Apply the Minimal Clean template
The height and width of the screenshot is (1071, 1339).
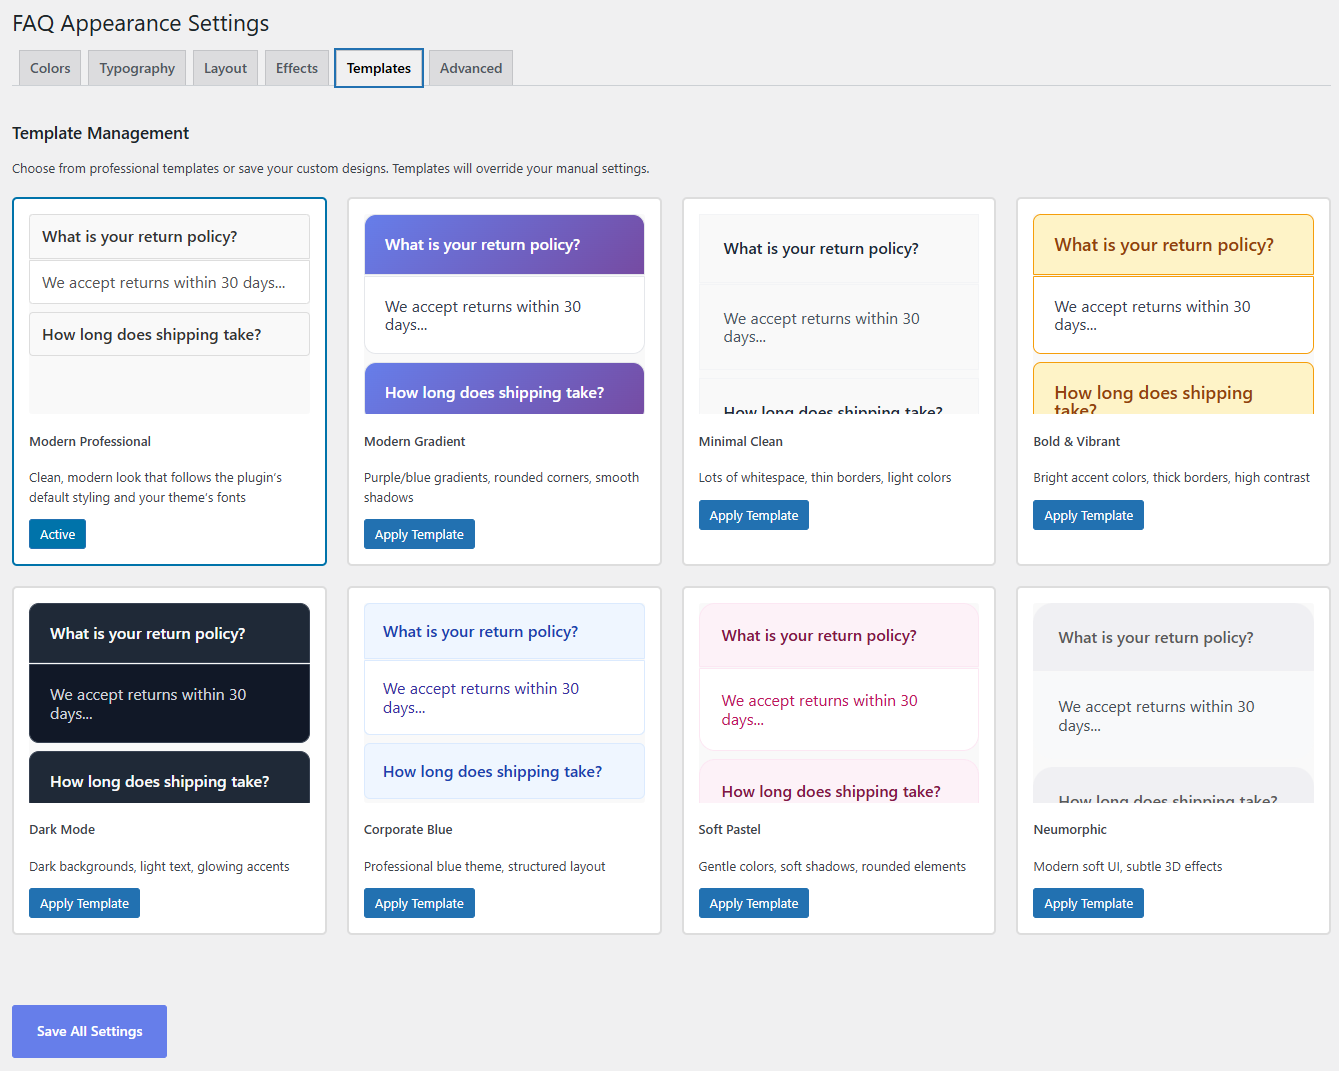753,515
